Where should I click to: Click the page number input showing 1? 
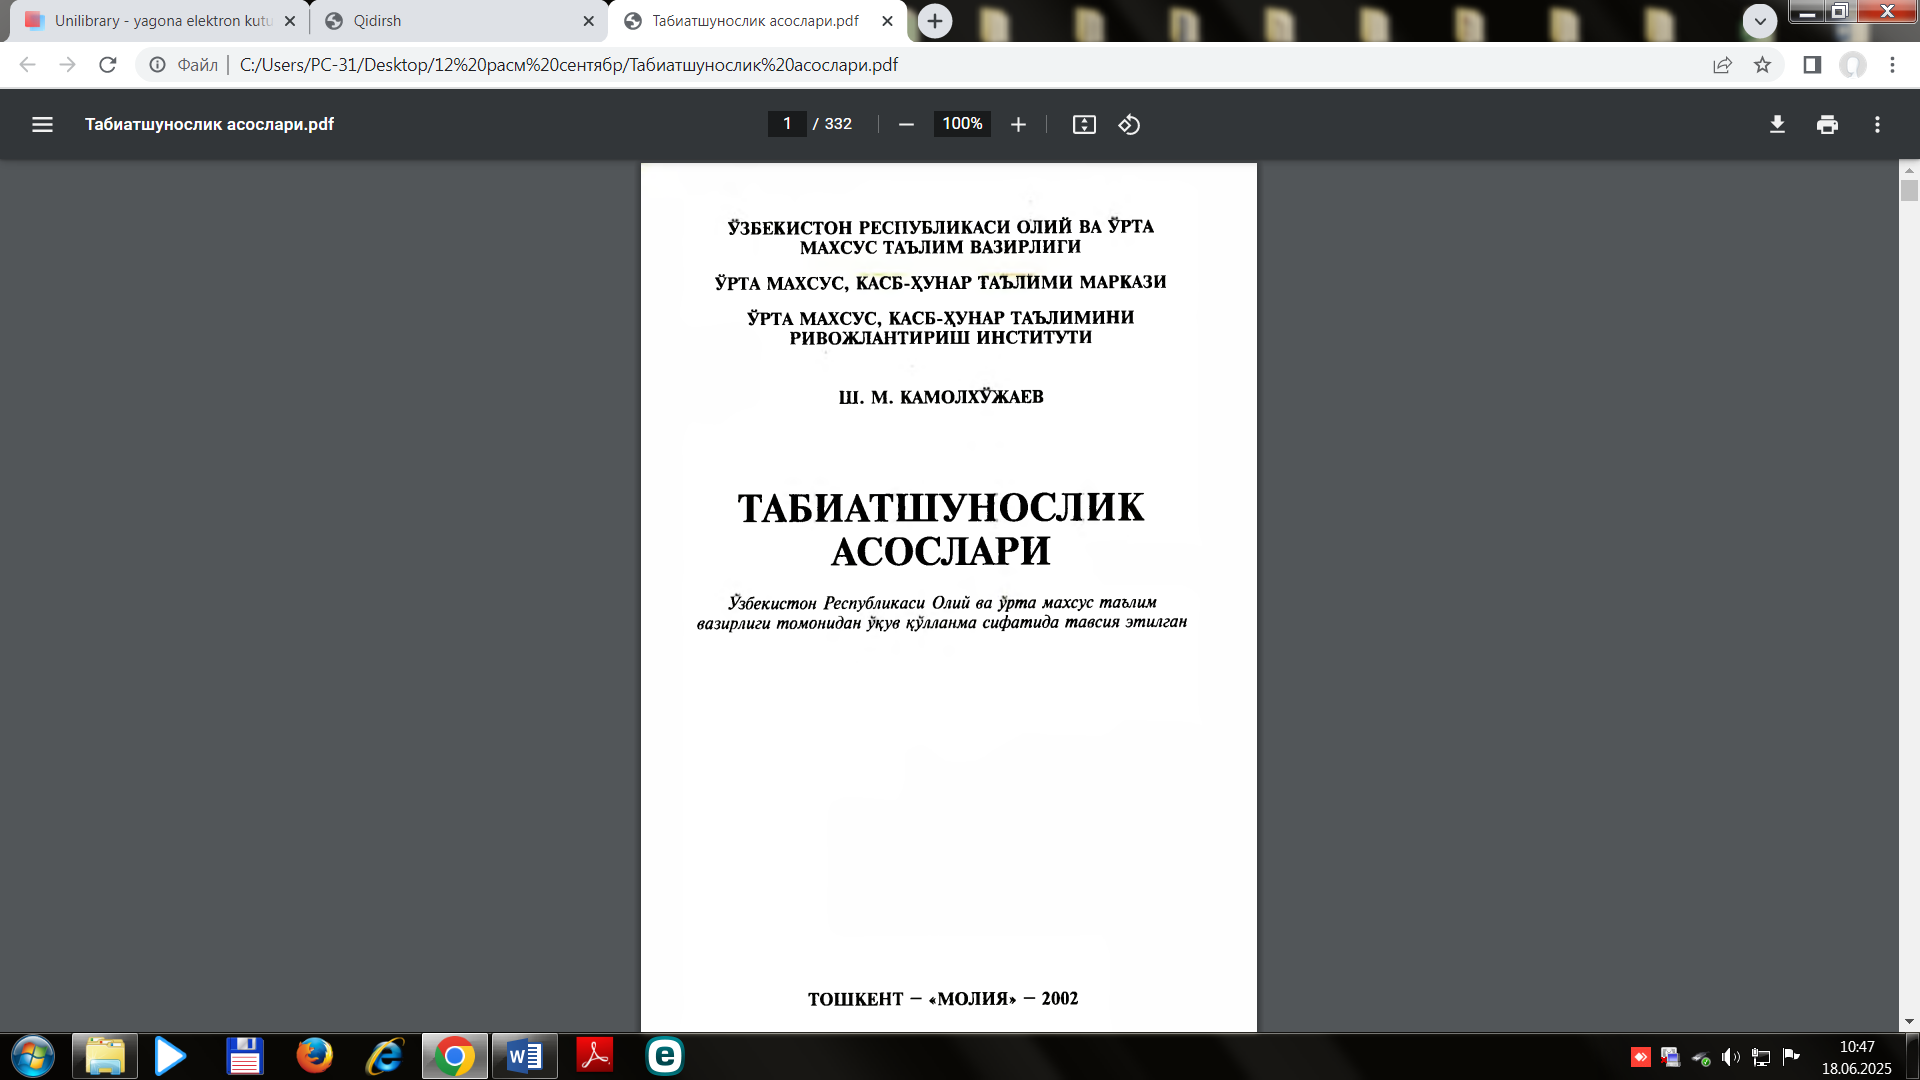point(787,124)
